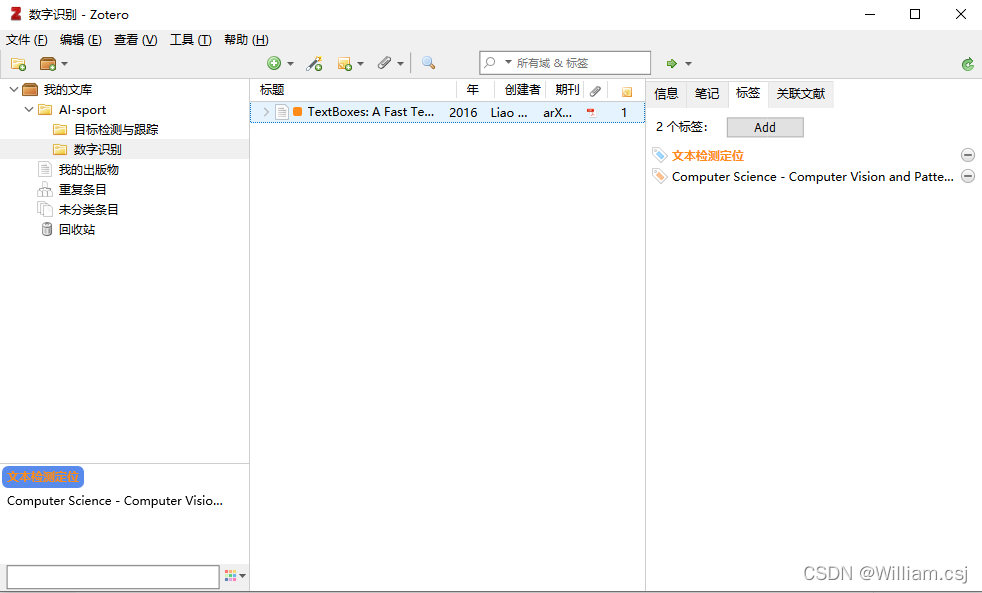
Task: Open the New Note dropdown arrow
Action: tap(360, 64)
